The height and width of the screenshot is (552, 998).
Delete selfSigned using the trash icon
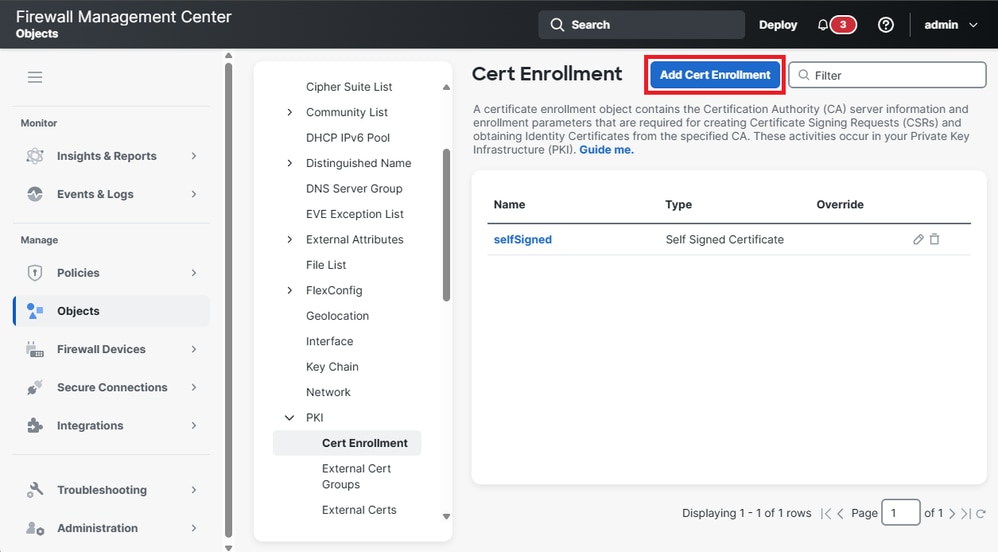935,240
